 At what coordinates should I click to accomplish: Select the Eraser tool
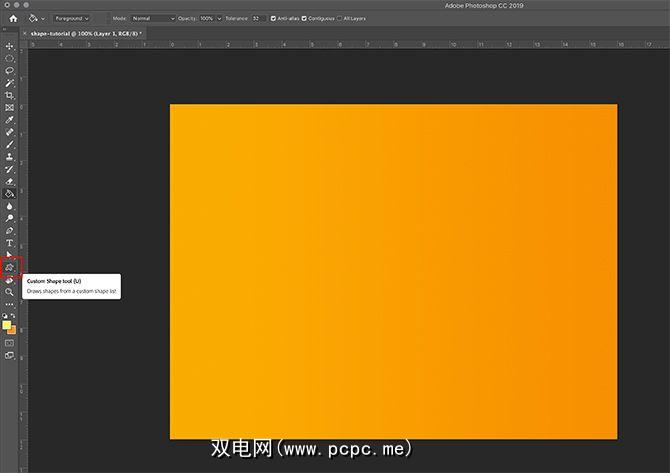pyautogui.click(x=10, y=182)
